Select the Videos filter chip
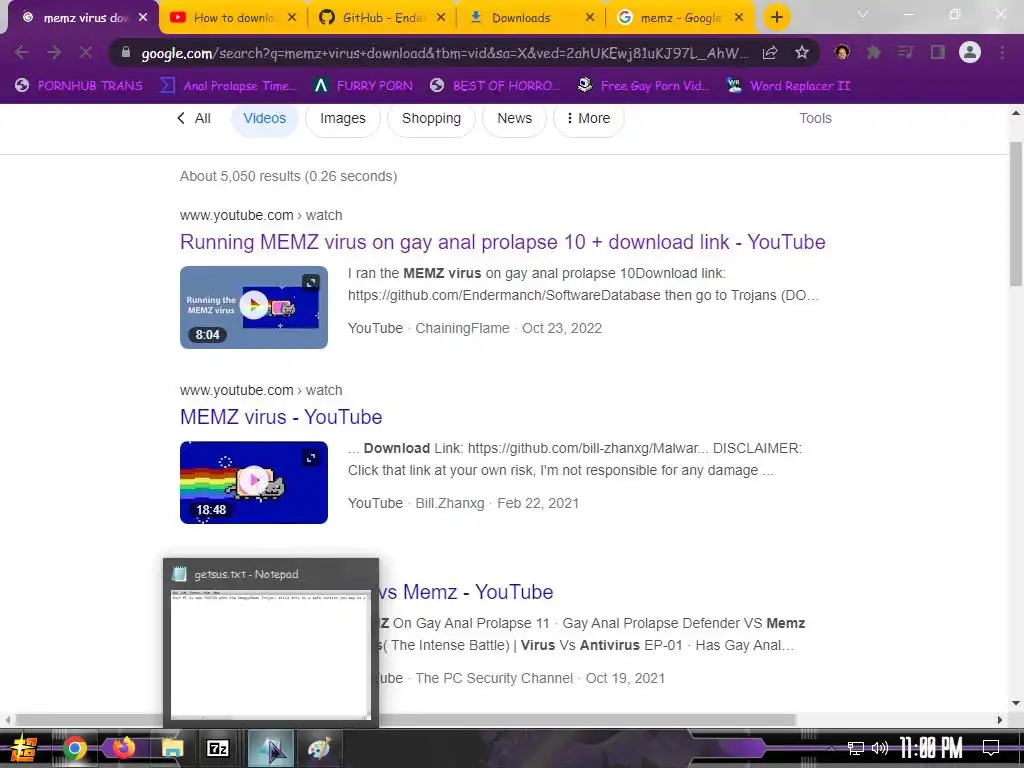The image size is (1024, 768). pos(264,118)
